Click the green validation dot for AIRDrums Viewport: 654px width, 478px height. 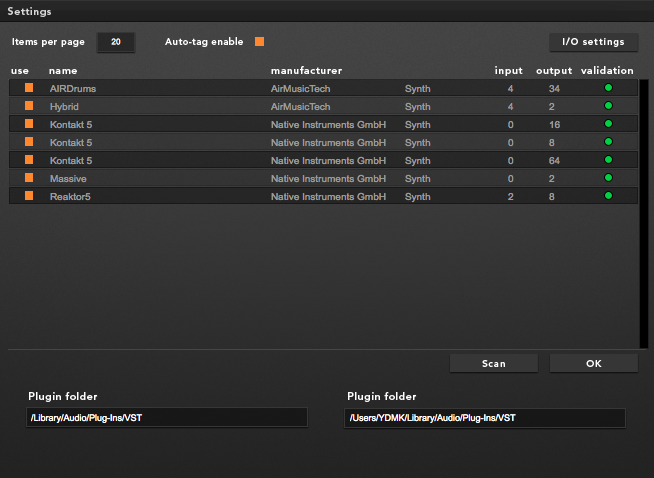coord(608,88)
